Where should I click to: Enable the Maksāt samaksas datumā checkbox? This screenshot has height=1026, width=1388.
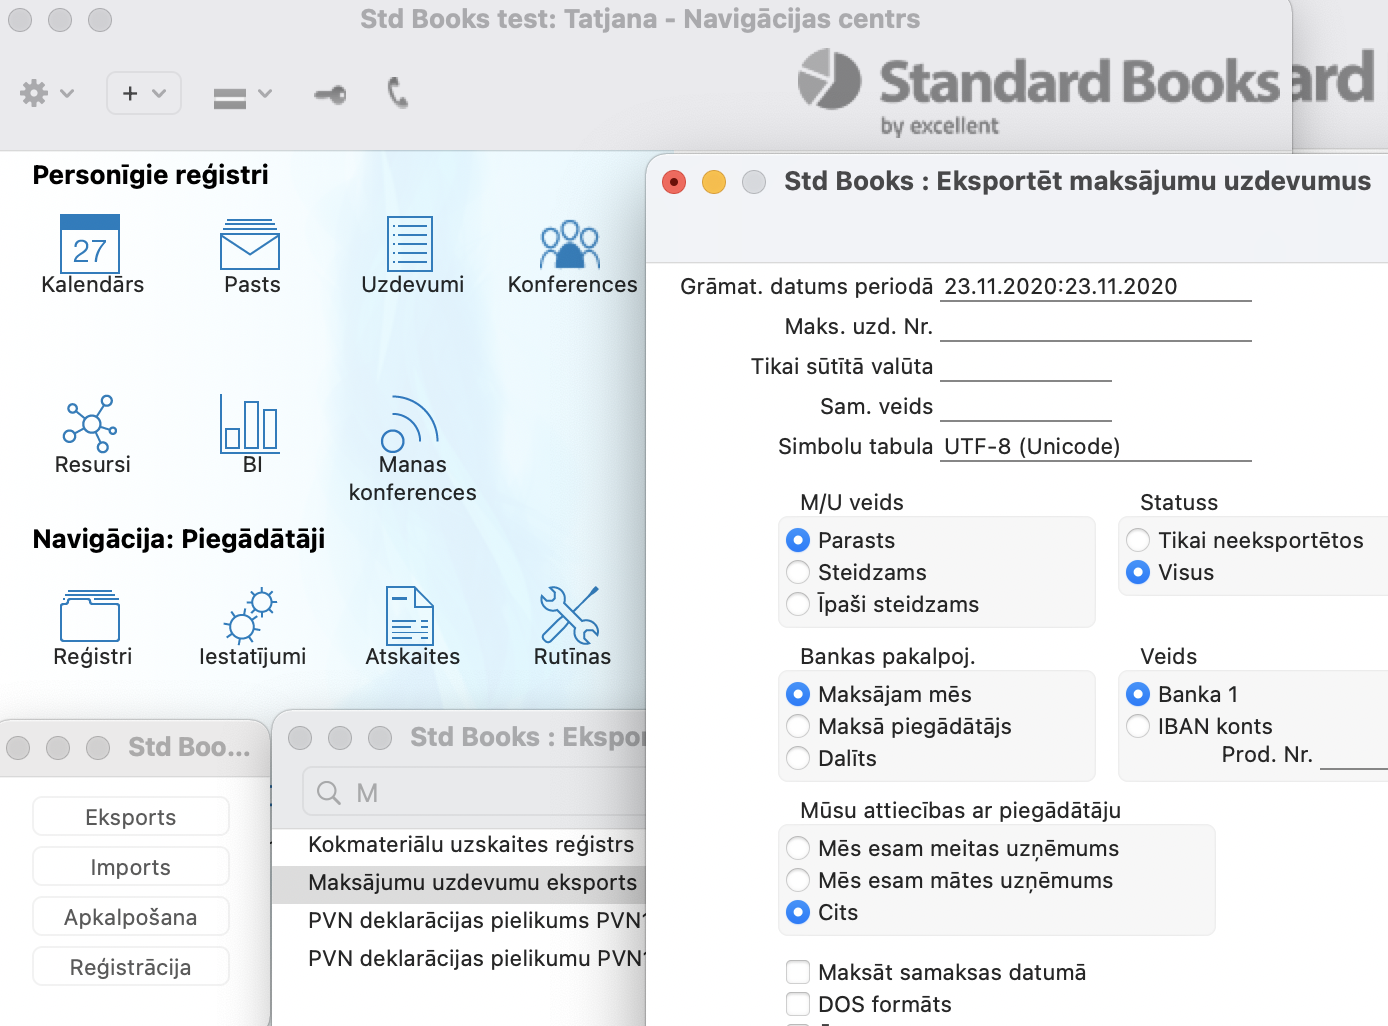pyautogui.click(x=798, y=972)
